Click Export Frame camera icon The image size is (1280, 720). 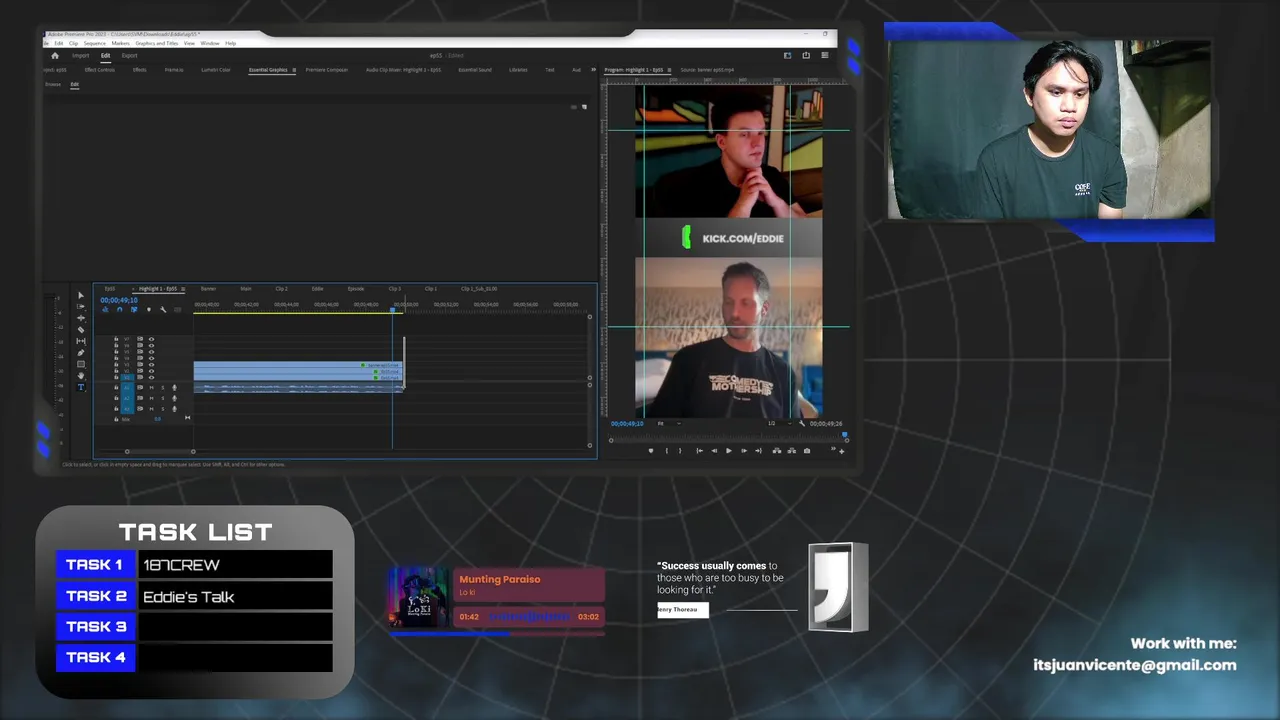click(807, 451)
